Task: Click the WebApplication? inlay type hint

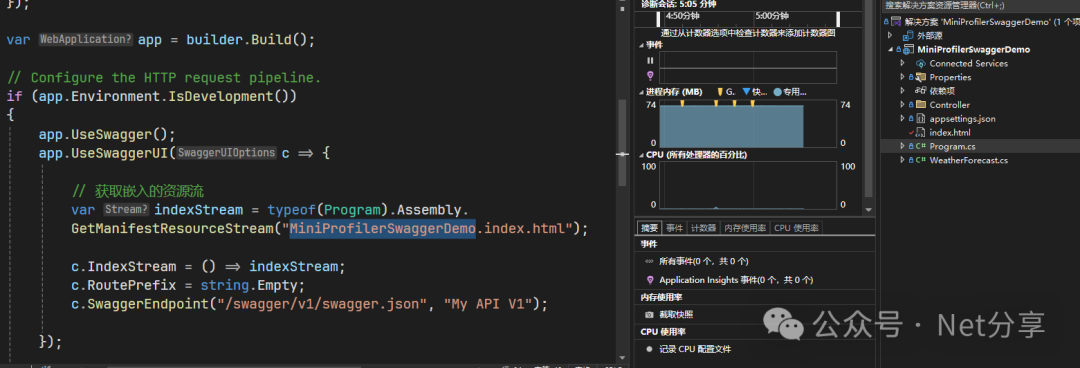Action: pyautogui.click(x=85, y=39)
